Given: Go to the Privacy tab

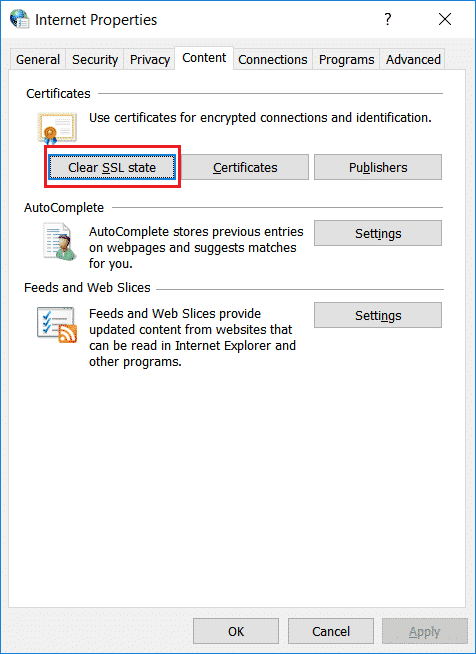Looking at the screenshot, I should click(150, 60).
